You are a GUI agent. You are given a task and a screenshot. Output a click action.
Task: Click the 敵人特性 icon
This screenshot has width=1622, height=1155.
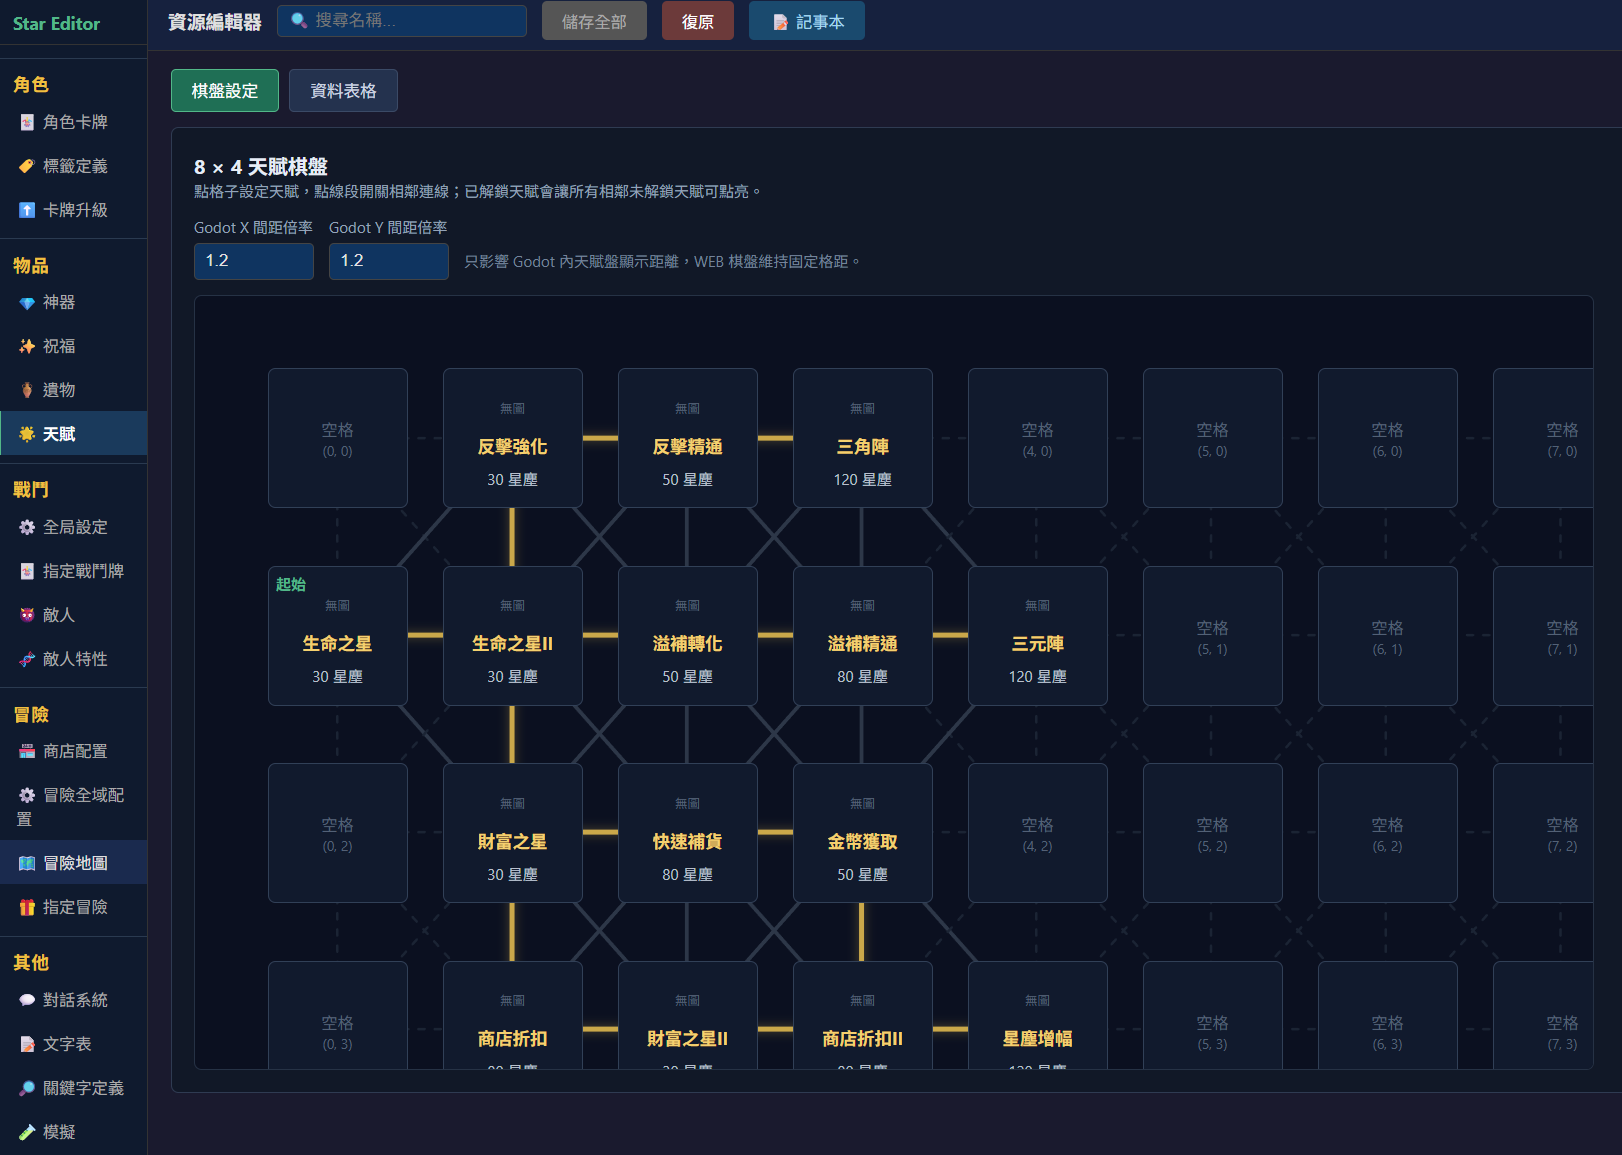(27, 659)
